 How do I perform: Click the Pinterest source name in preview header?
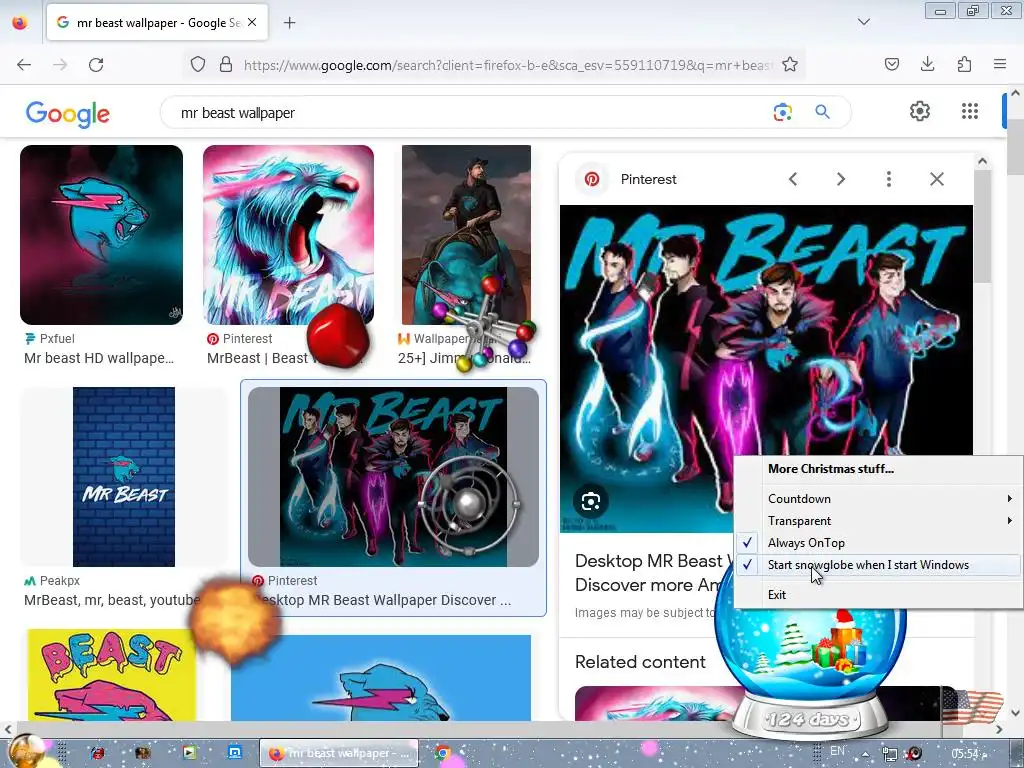pyautogui.click(x=648, y=179)
